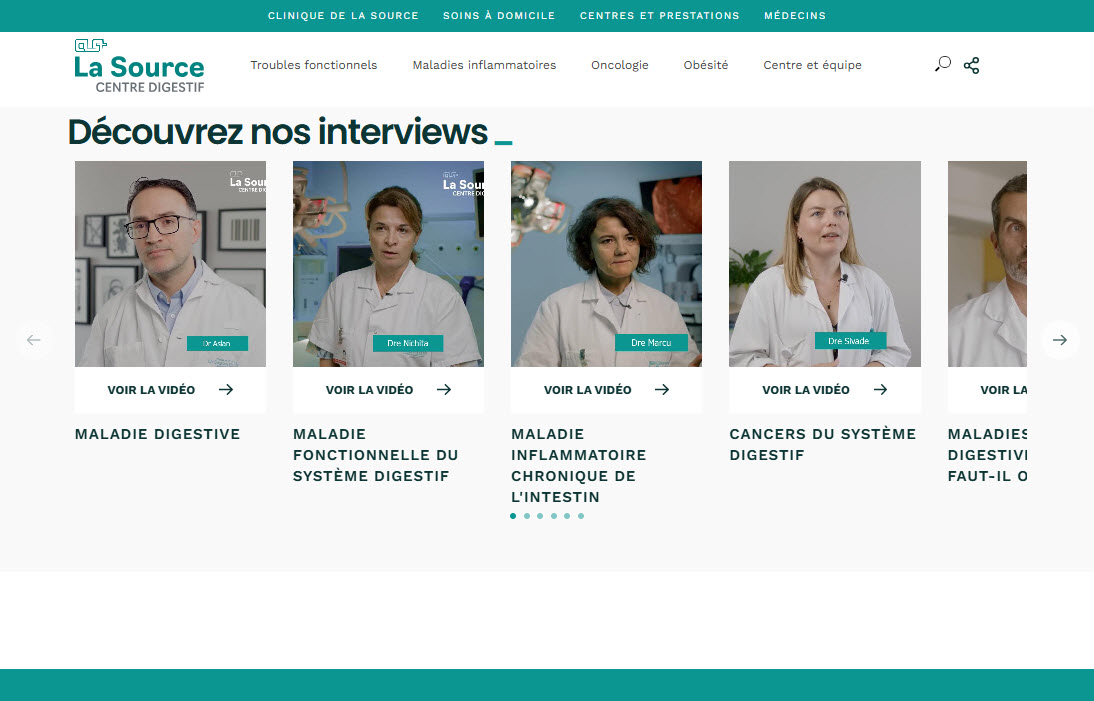Open Dre Marcu interview thumbnail
Screen dimensions: 1094x701
tap(606, 264)
